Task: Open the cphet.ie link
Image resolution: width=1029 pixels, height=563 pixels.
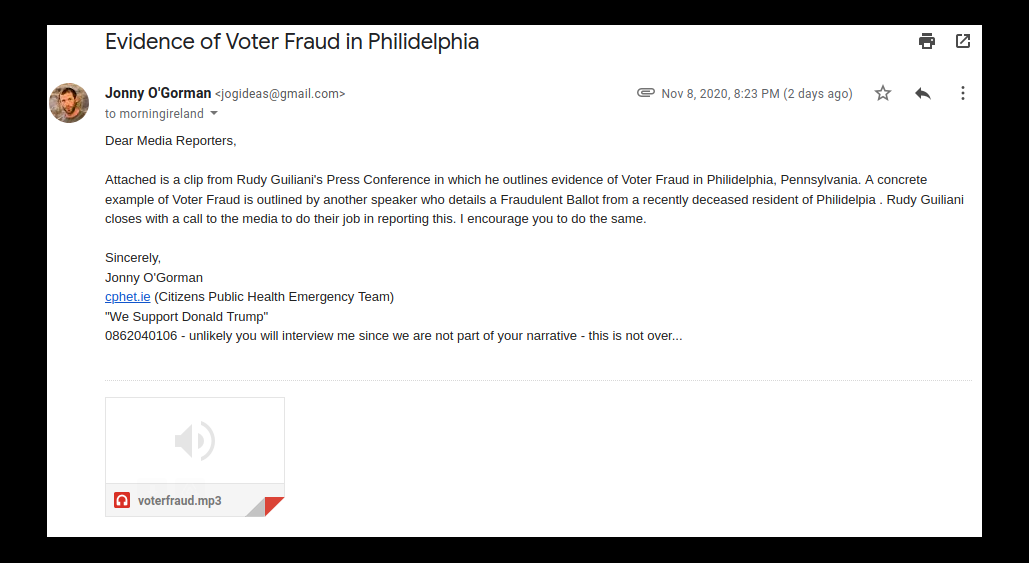Action: (128, 297)
